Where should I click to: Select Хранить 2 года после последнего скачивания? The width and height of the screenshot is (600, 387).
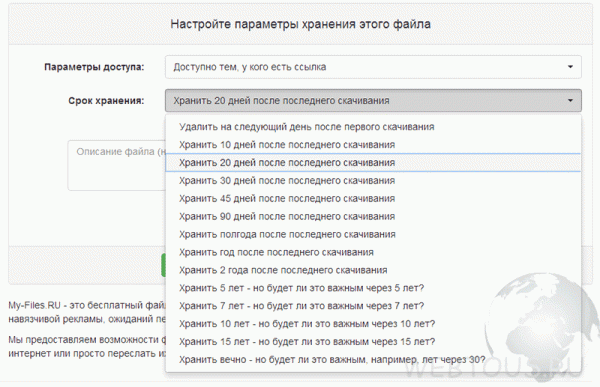(x=373, y=270)
